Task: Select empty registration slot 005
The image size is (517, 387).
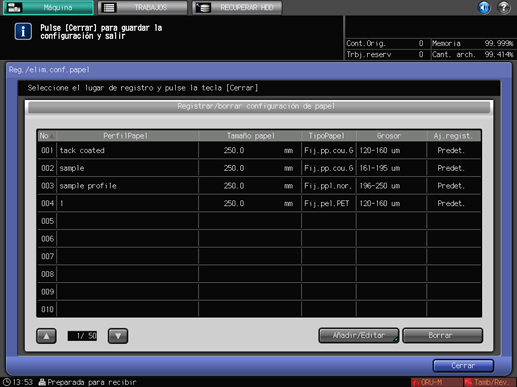Action: tap(259, 221)
